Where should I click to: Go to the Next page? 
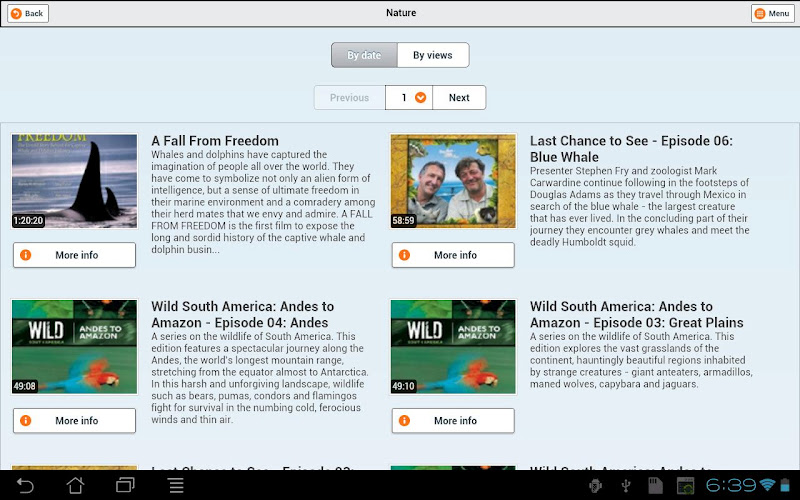coord(459,97)
